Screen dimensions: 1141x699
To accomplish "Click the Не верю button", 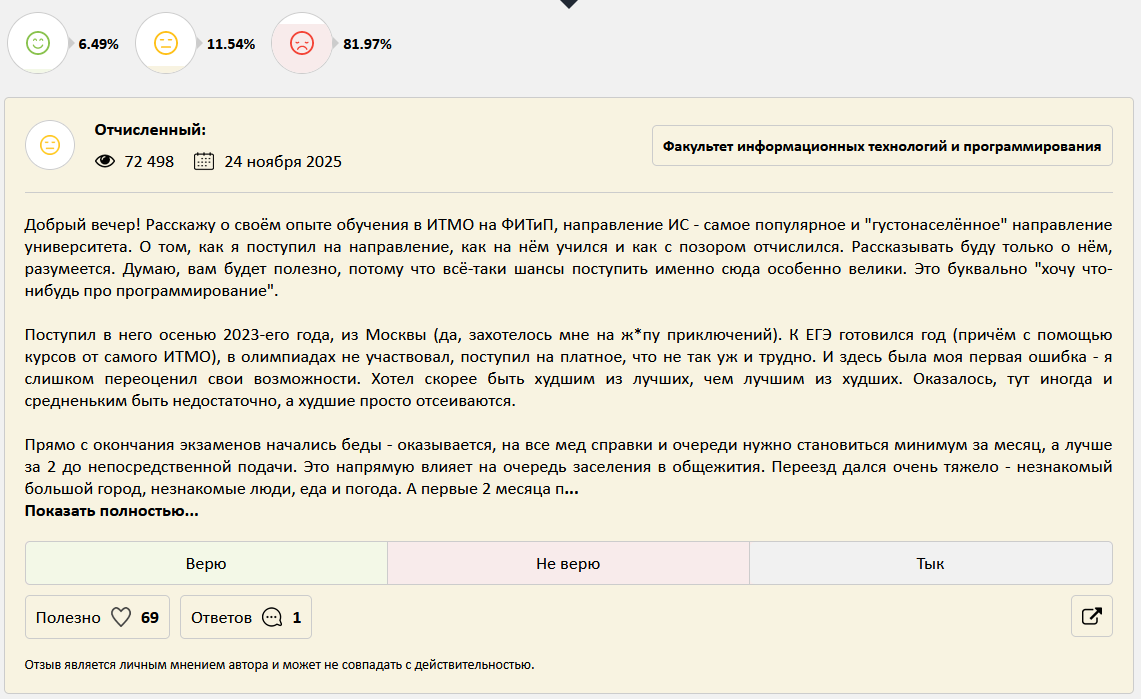I will 568,563.
